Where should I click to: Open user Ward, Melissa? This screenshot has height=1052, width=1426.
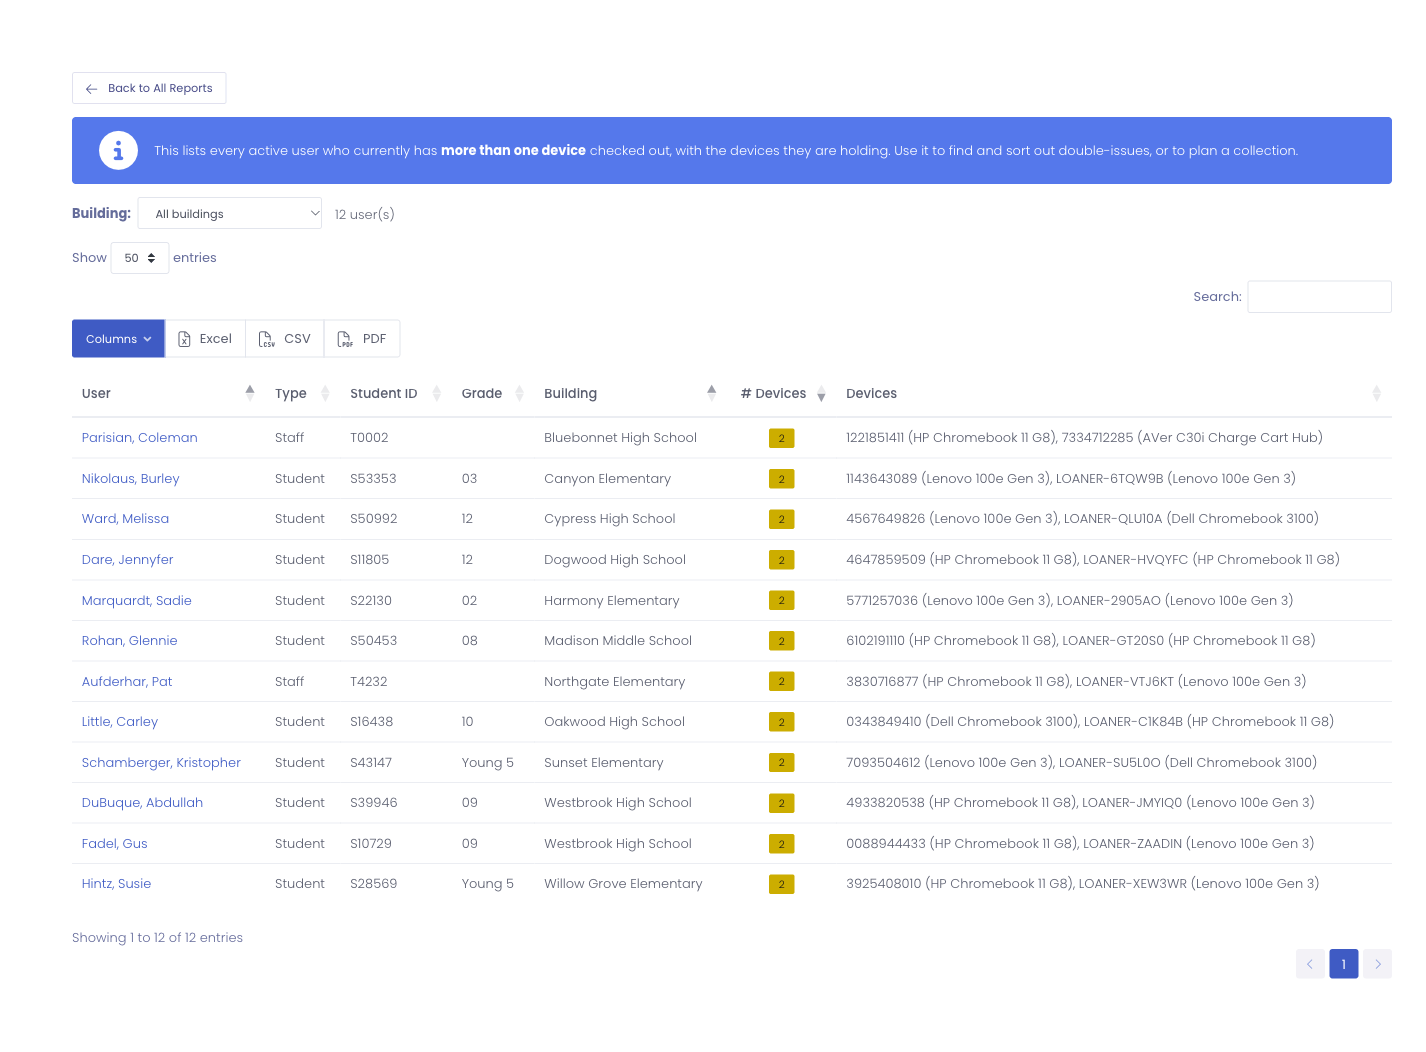pos(125,519)
